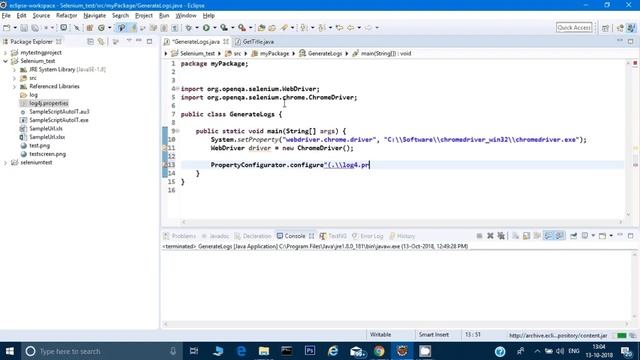Collapse All in Package Explorer

[90, 42]
